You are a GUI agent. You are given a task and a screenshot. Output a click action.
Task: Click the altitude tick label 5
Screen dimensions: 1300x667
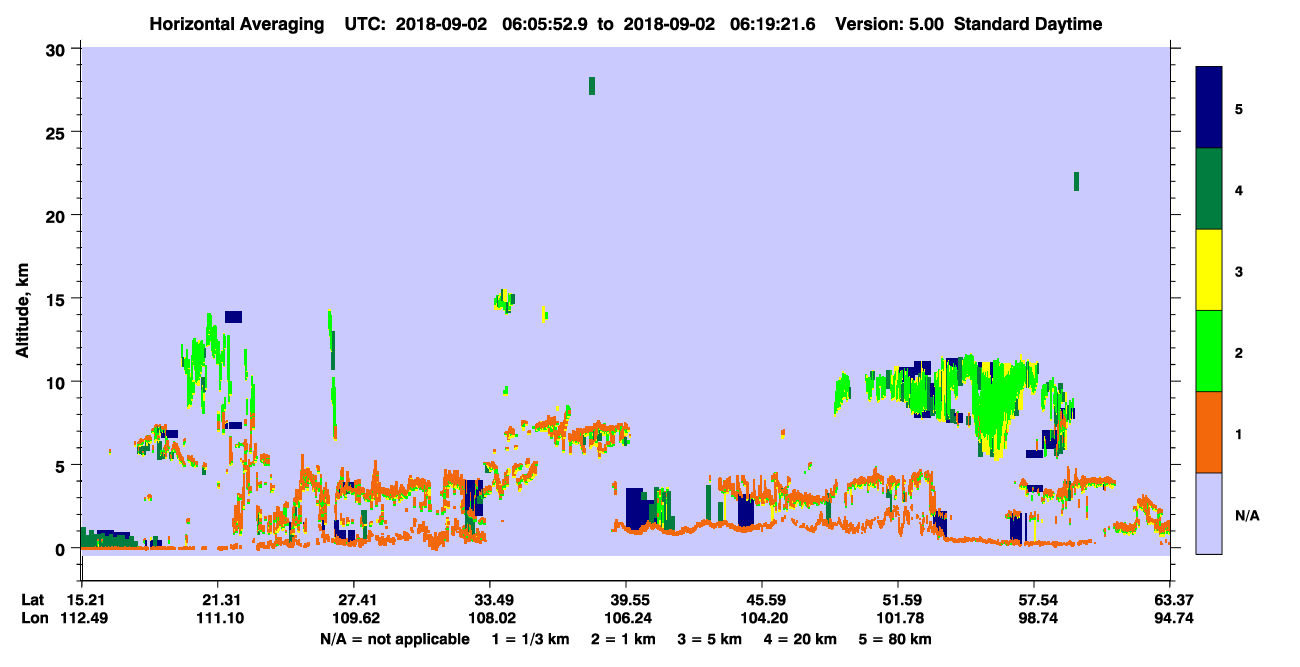click(62, 465)
